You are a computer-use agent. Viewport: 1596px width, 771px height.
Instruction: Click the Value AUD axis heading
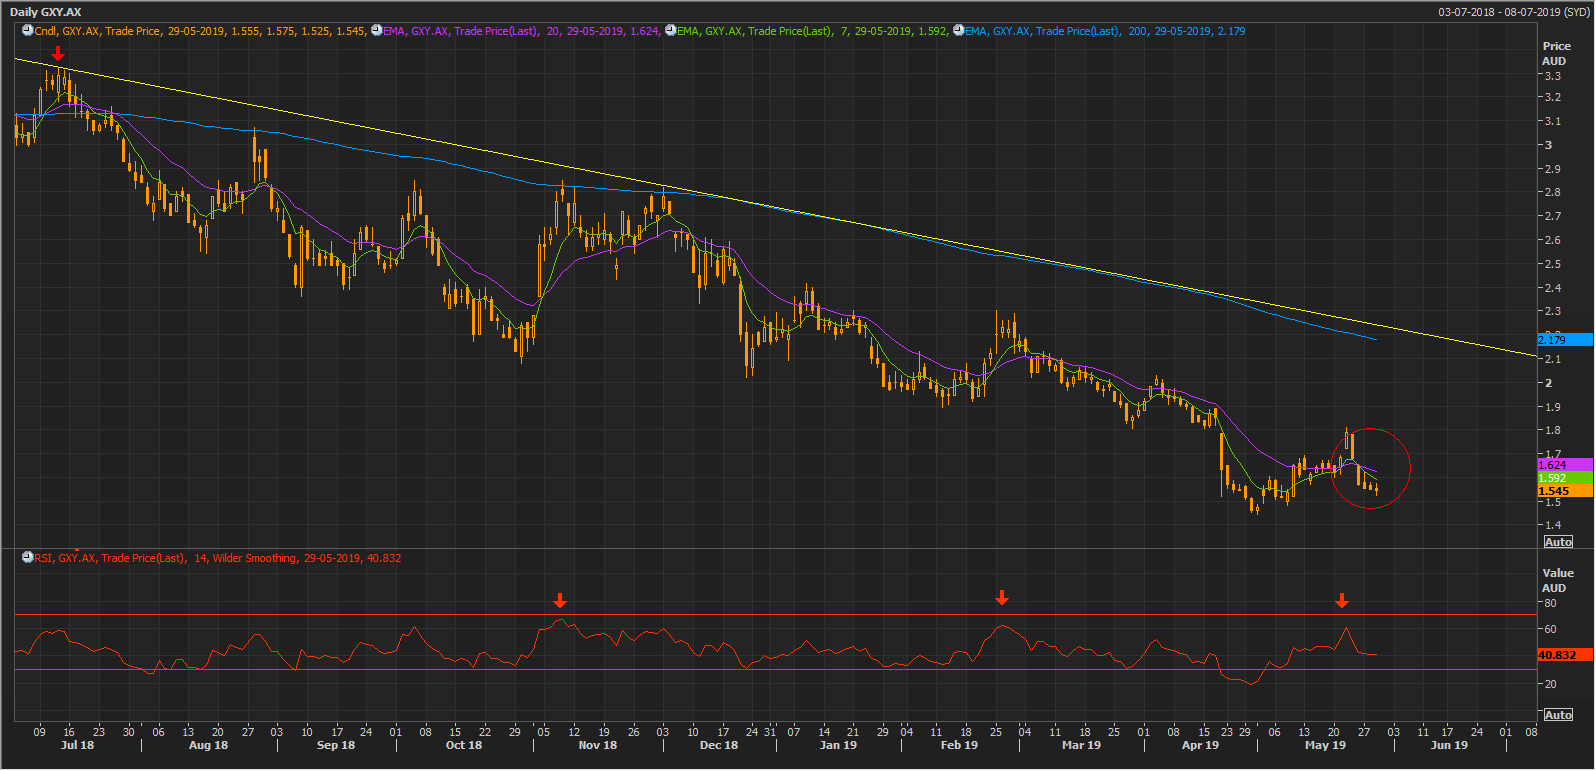(1557, 580)
